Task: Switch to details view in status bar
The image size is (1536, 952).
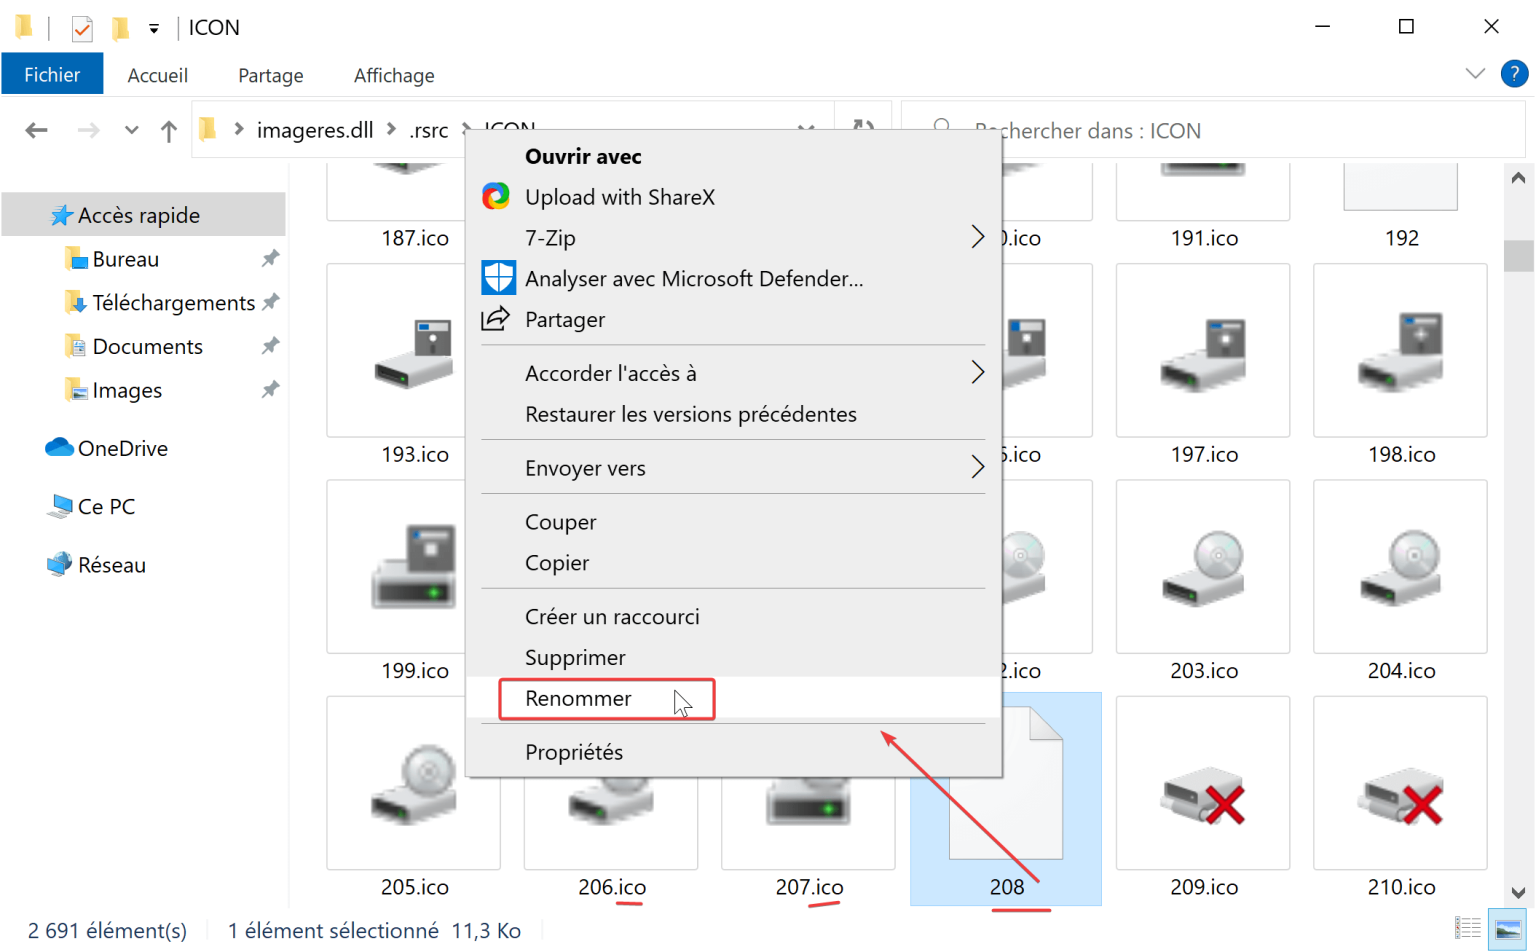Action: tap(1468, 930)
